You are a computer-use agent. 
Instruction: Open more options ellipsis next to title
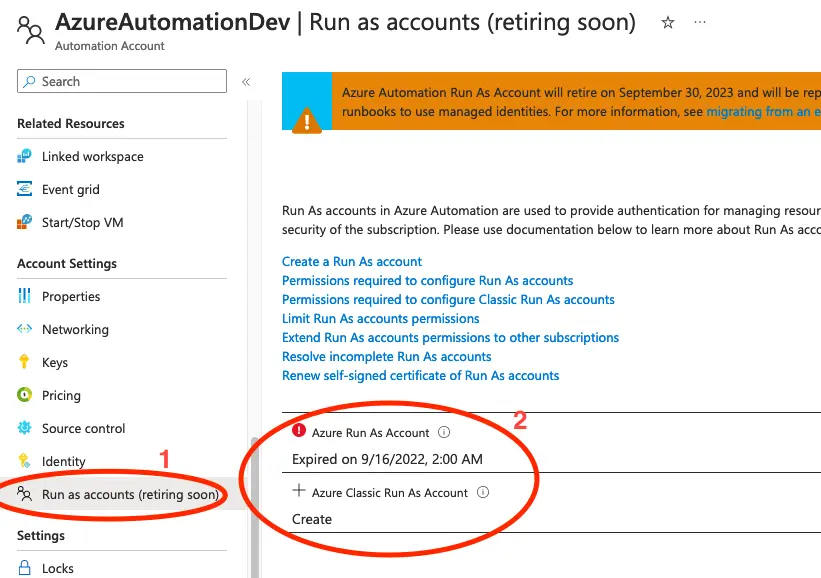click(x=699, y=23)
